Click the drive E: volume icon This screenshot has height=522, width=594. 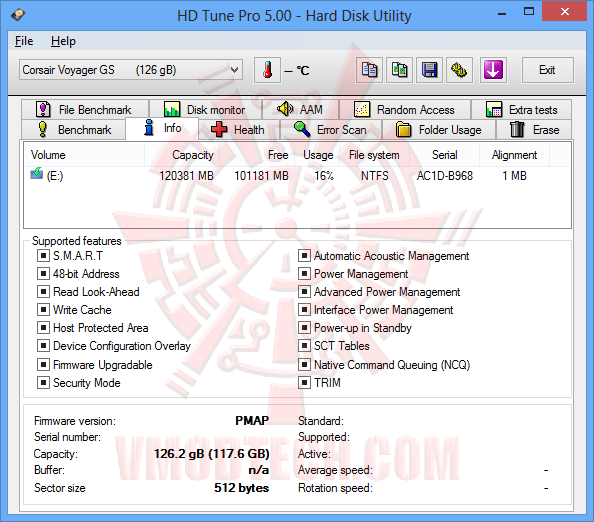[x=36, y=174]
